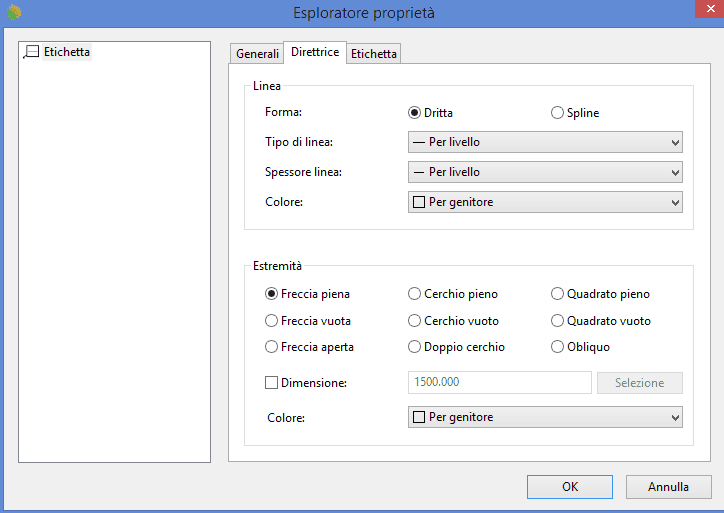Screen dimensions: 724x513
Task: Click the Estremità color swatch box
Action: (x=419, y=417)
